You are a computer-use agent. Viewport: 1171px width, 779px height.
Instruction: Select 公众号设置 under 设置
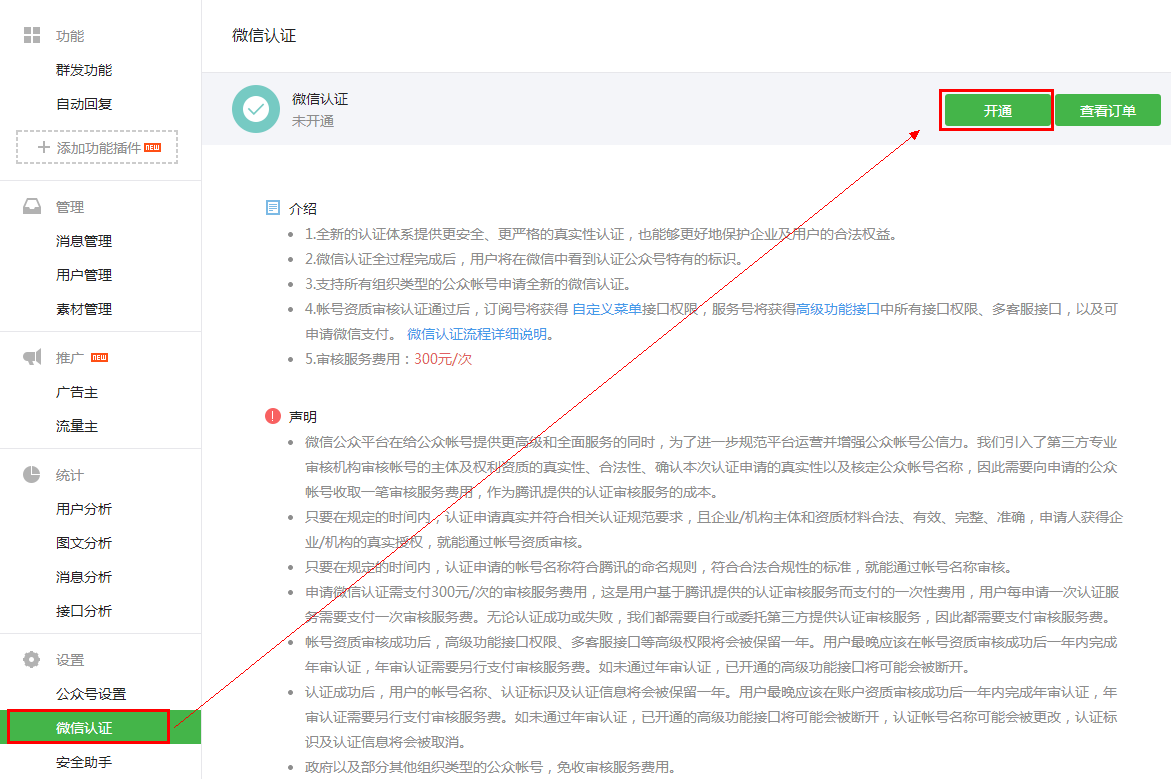(x=91, y=694)
